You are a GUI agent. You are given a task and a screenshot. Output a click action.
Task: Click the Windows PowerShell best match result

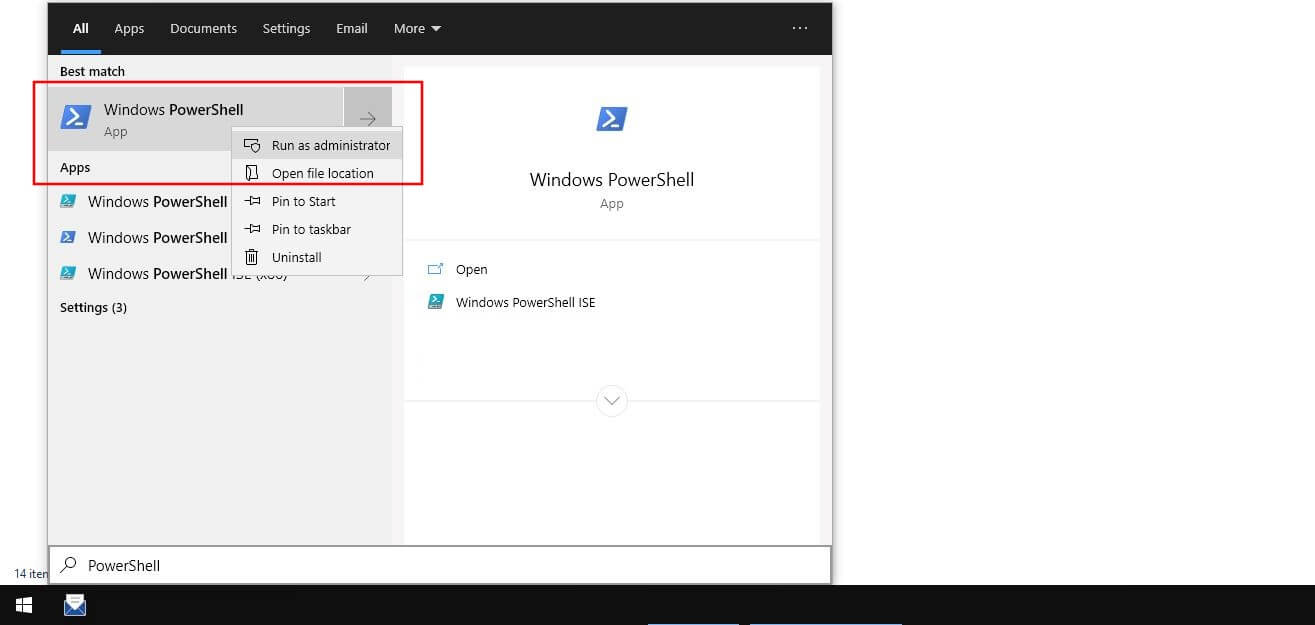click(196, 119)
